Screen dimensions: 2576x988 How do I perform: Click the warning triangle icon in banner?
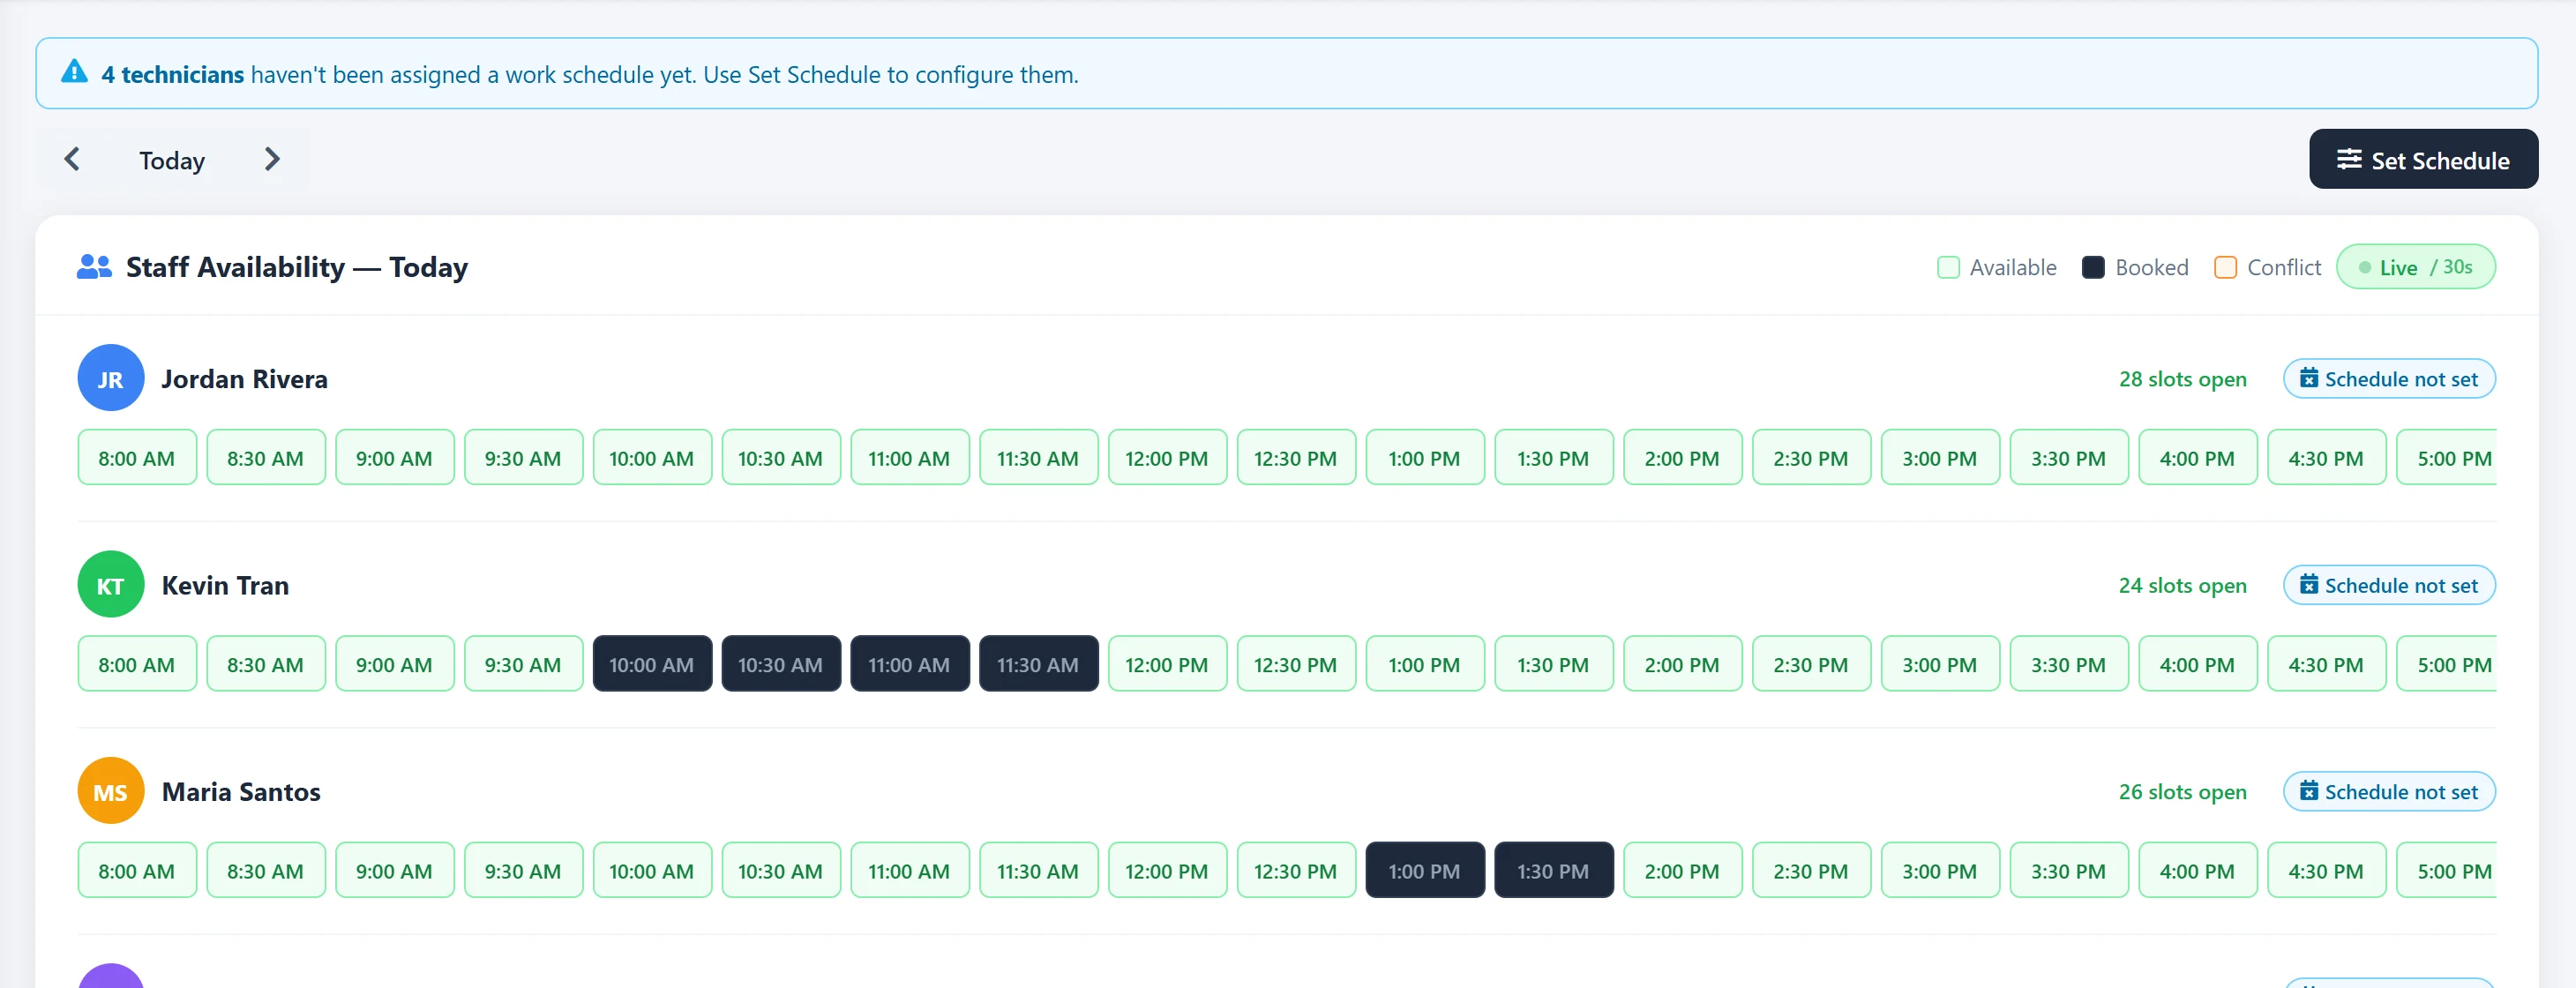pyautogui.click(x=74, y=72)
